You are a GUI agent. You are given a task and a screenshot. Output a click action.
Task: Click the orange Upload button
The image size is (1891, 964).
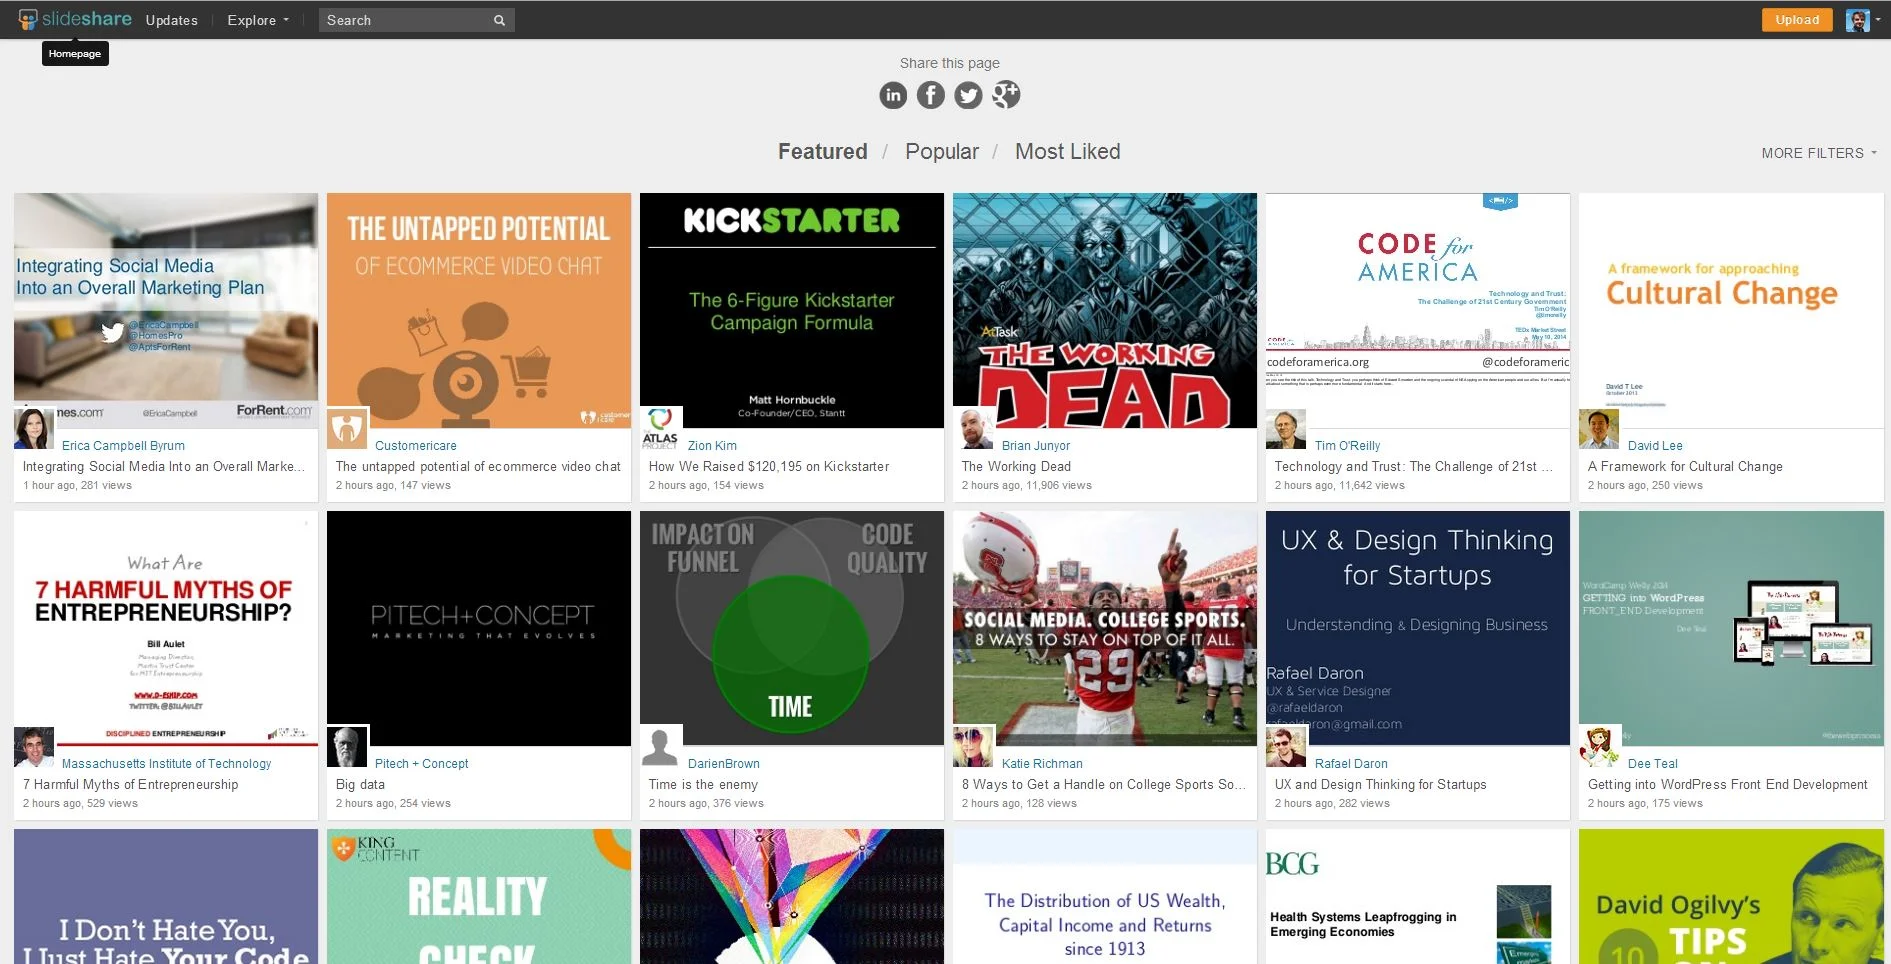tap(1796, 20)
